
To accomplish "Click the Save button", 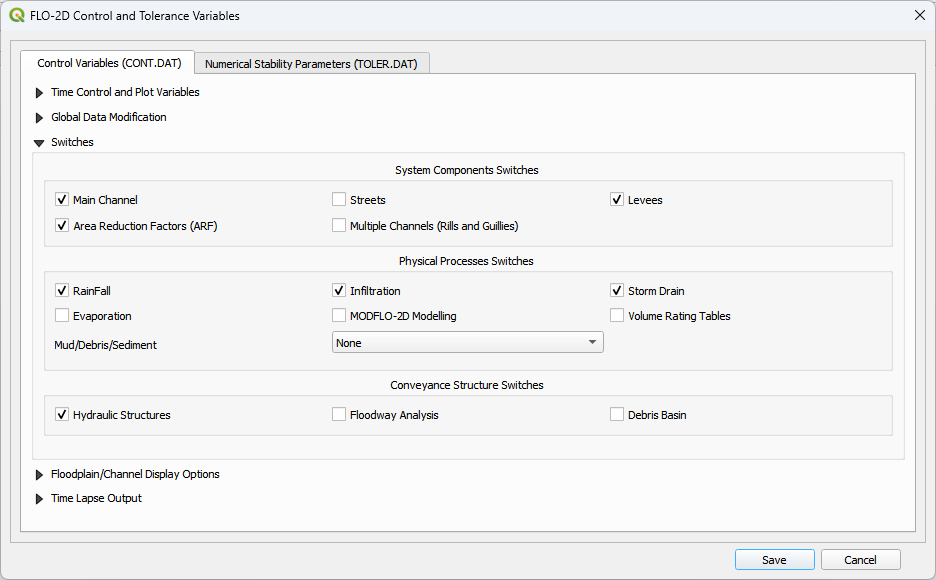I will coord(774,559).
